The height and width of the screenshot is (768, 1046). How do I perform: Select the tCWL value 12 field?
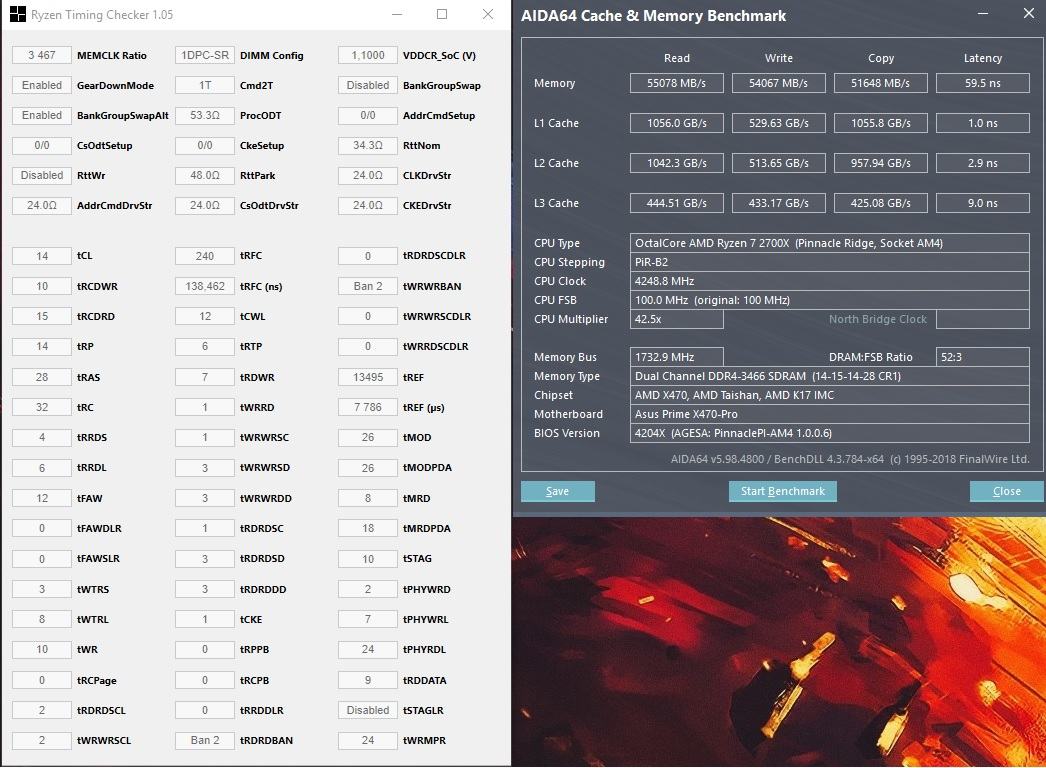tap(205, 316)
